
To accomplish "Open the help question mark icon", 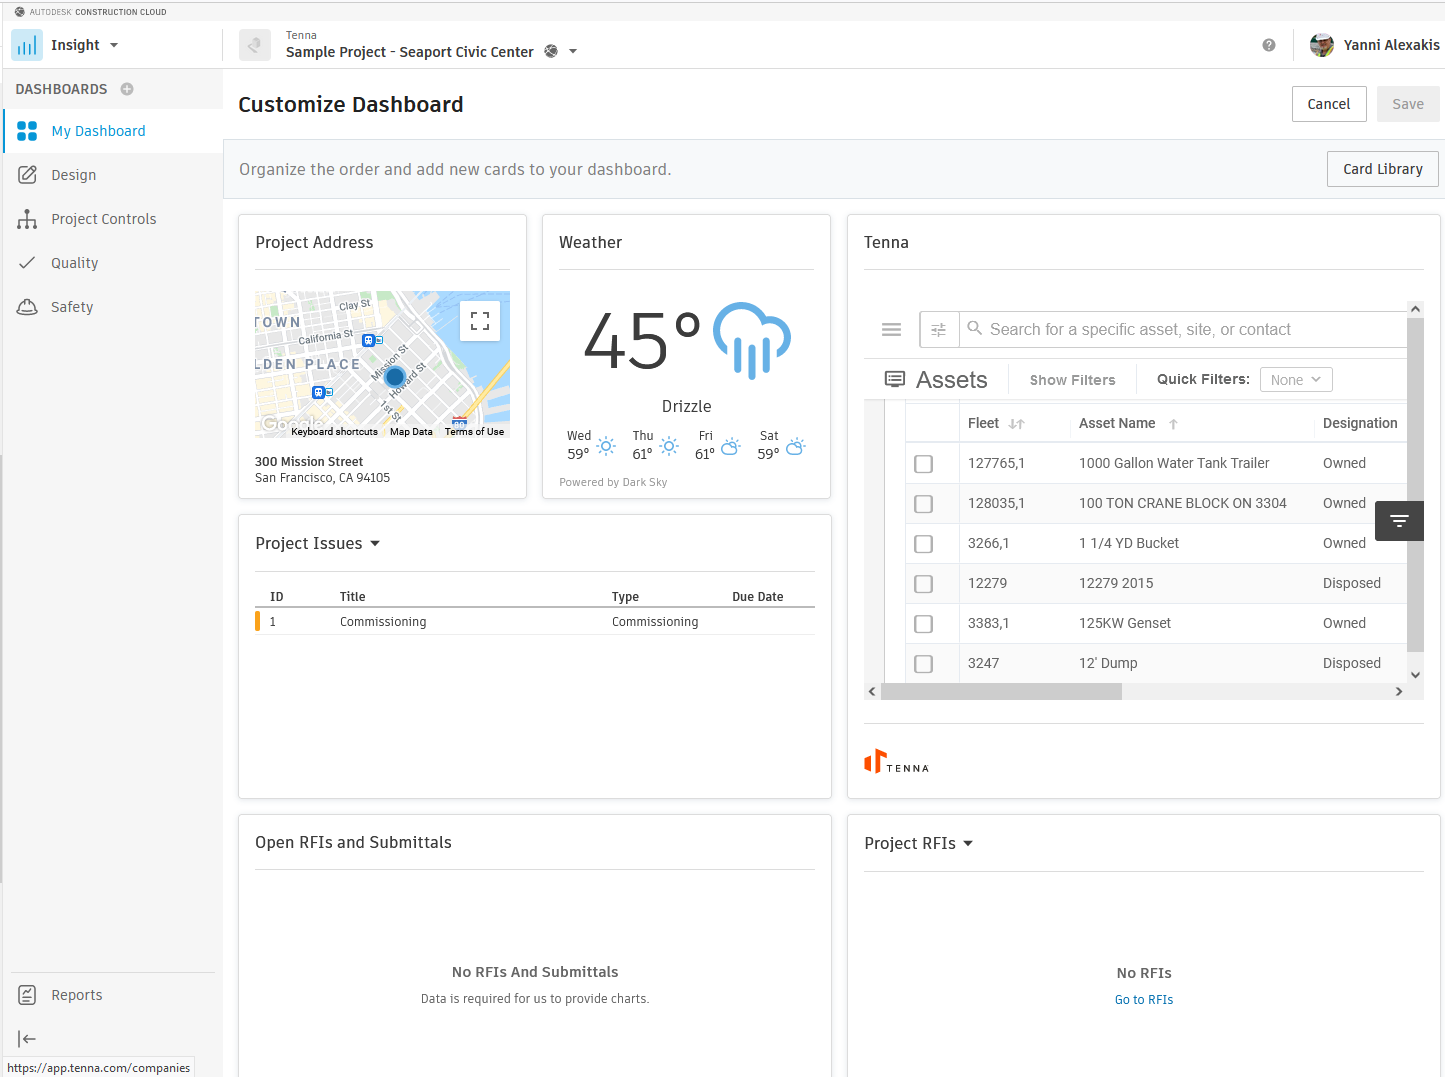I will 1269,45.
